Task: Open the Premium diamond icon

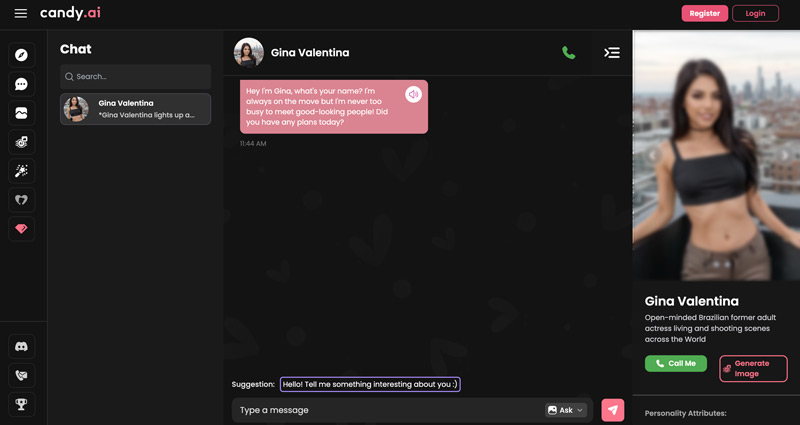Action: pos(21,229)
